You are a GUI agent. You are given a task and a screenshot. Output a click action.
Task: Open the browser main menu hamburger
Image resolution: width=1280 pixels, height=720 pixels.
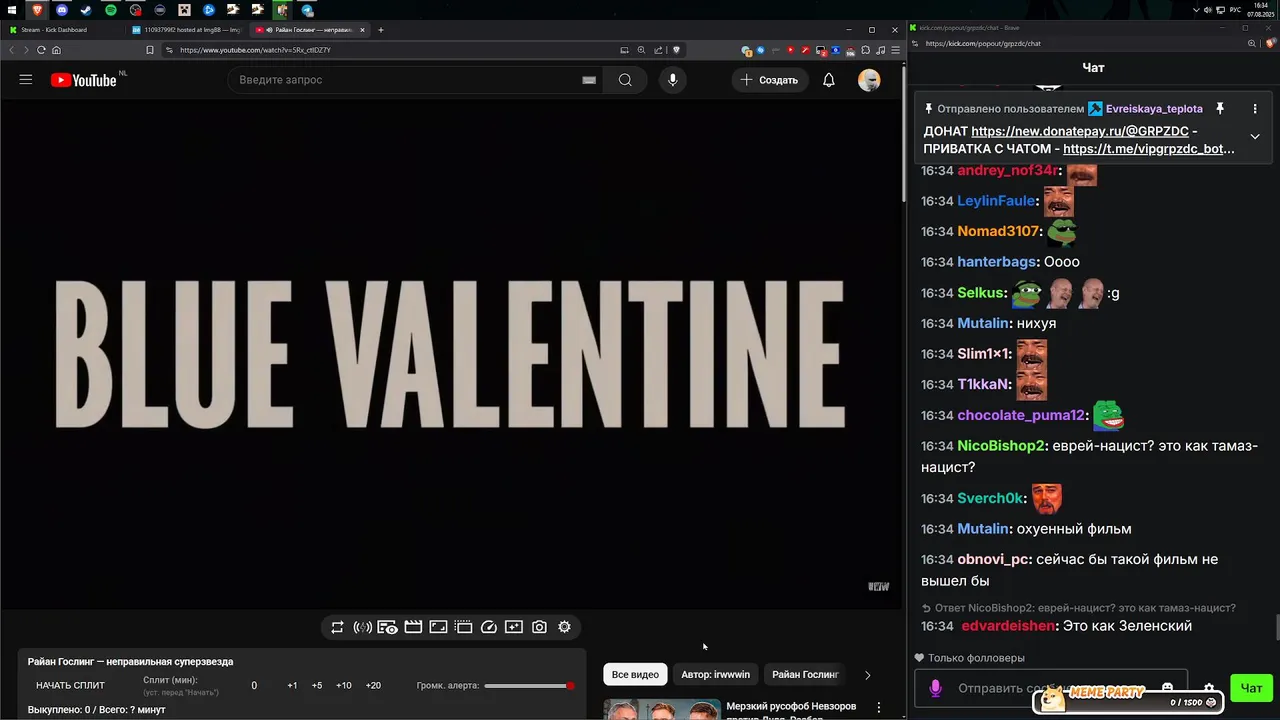893,50
